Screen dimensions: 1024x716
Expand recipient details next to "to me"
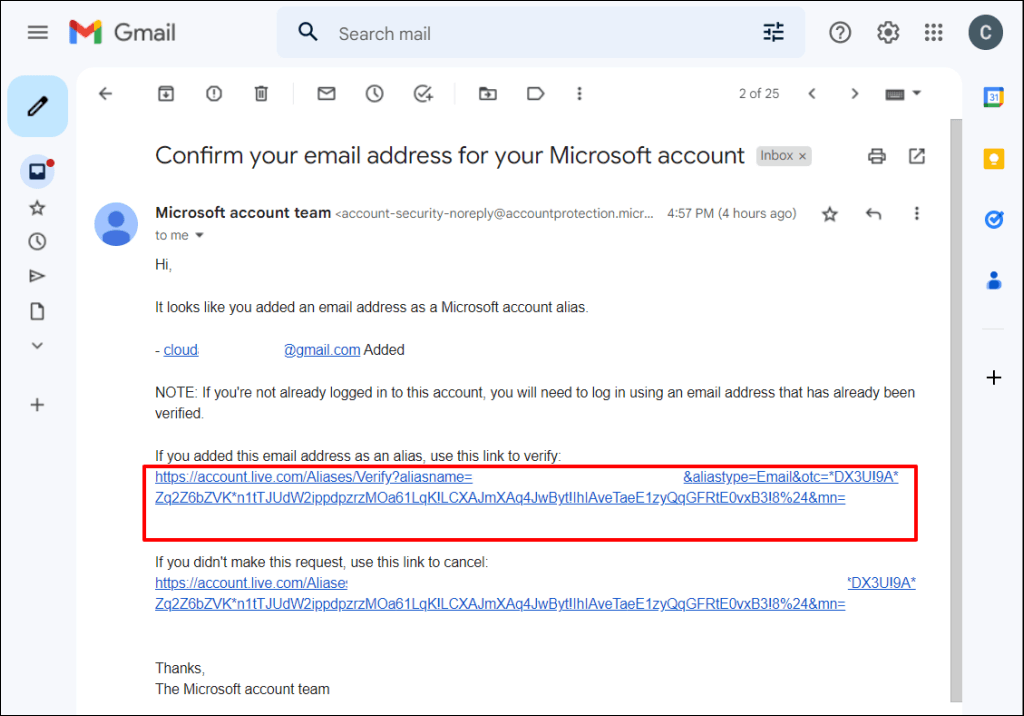199,235
